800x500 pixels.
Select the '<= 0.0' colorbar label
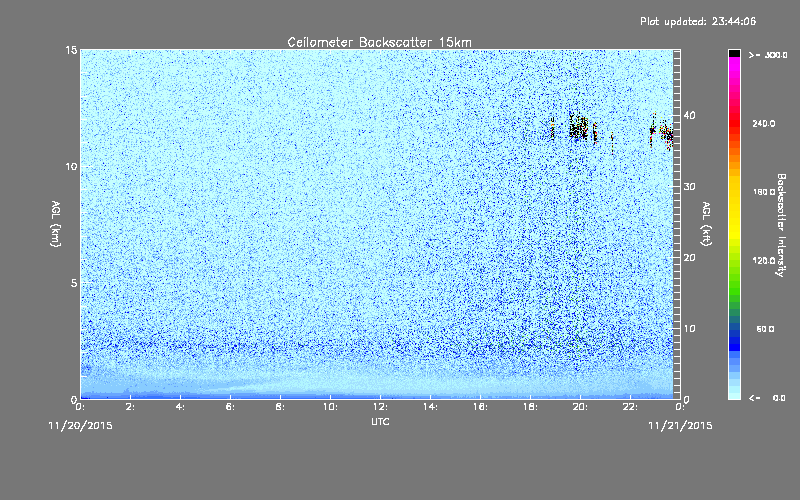[767, 398]
